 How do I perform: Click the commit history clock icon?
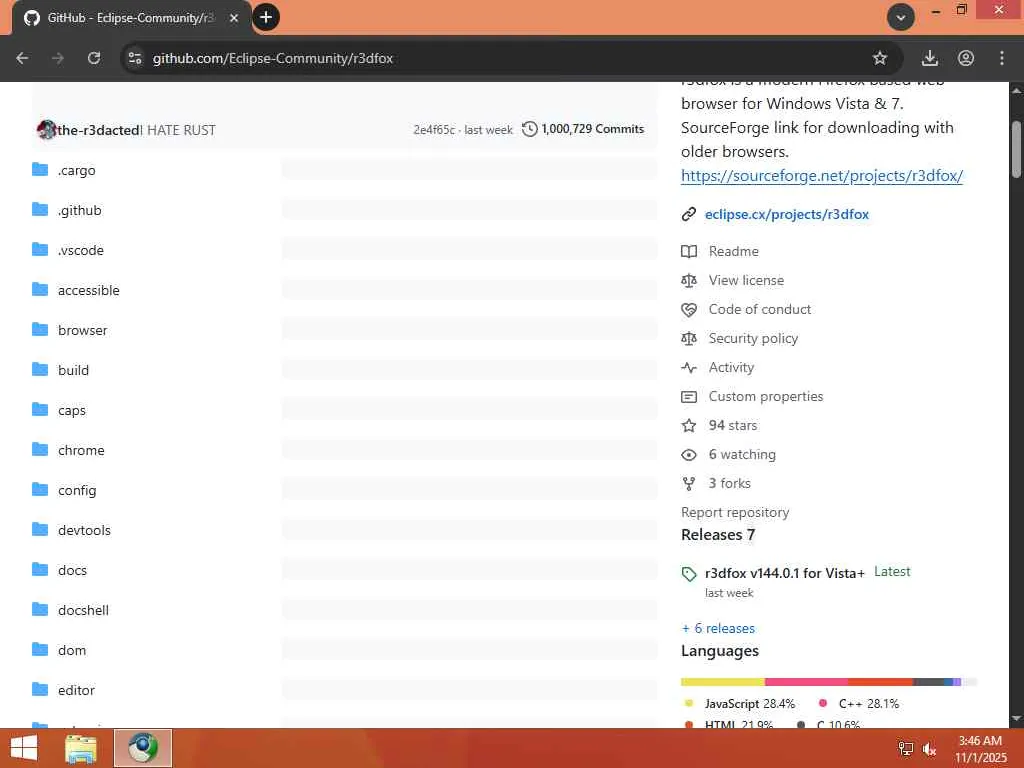(x=530, y=129)
